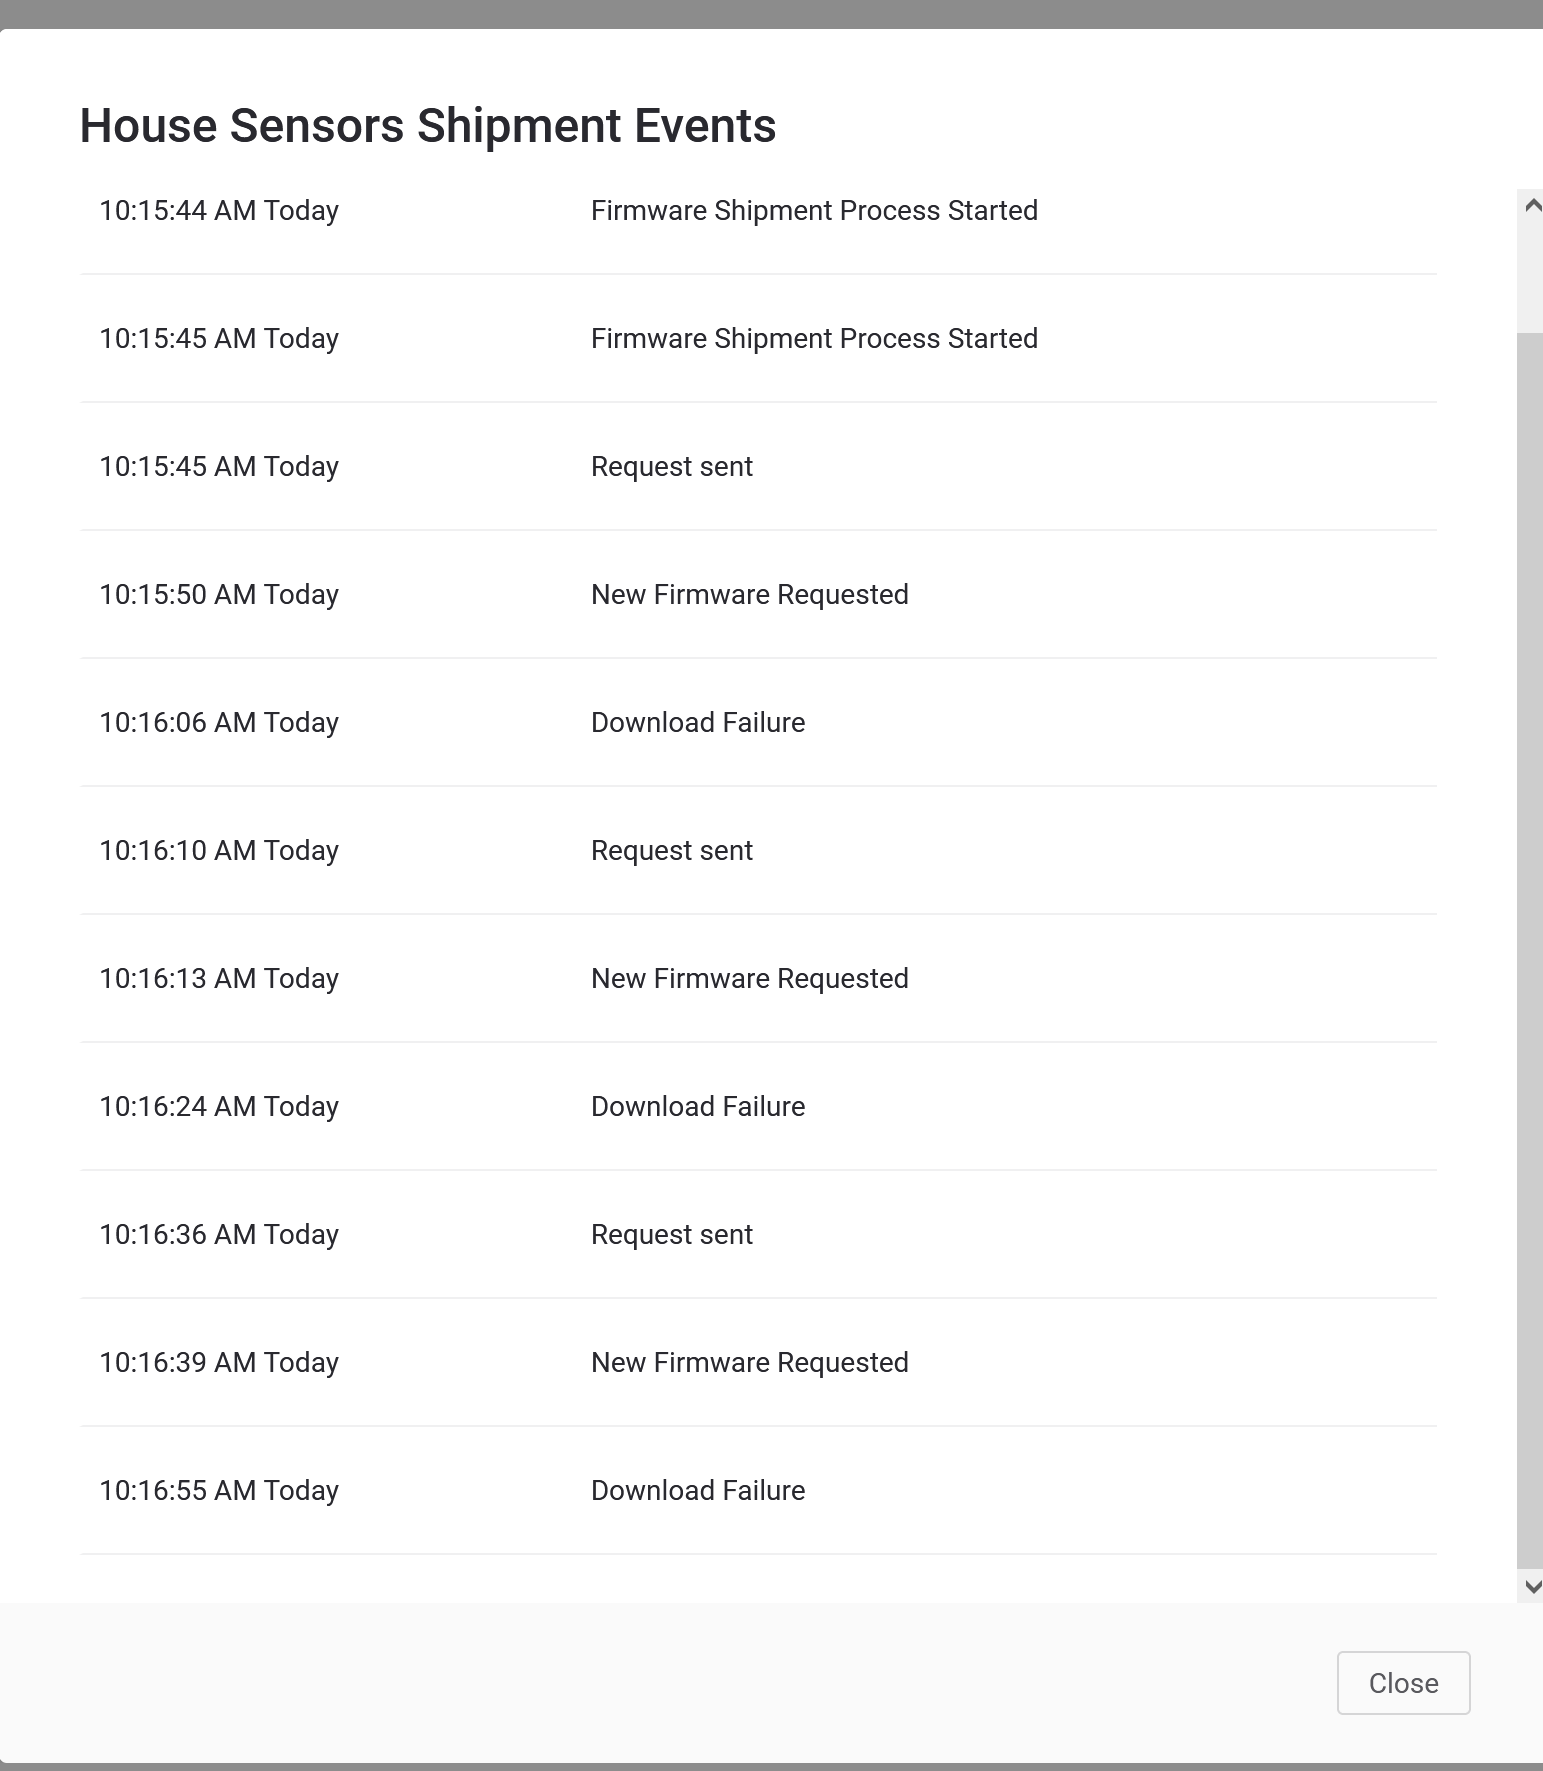Viewport: 1543px width, 1771px height.
Task: Select the Request sent event at 10:15:45
Action: pos(671,467)
